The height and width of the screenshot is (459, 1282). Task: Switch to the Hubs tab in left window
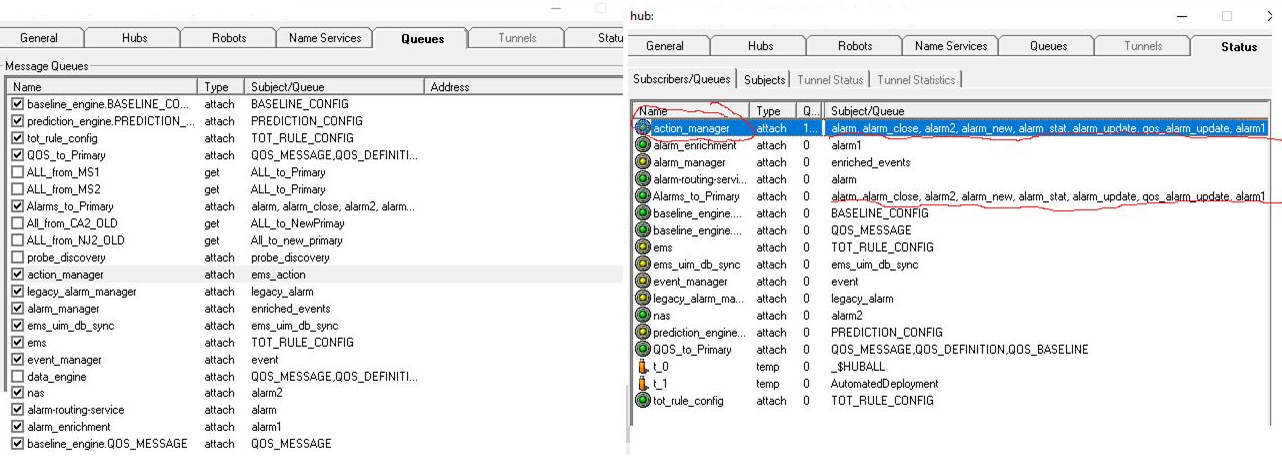click(x=134, y=38)
